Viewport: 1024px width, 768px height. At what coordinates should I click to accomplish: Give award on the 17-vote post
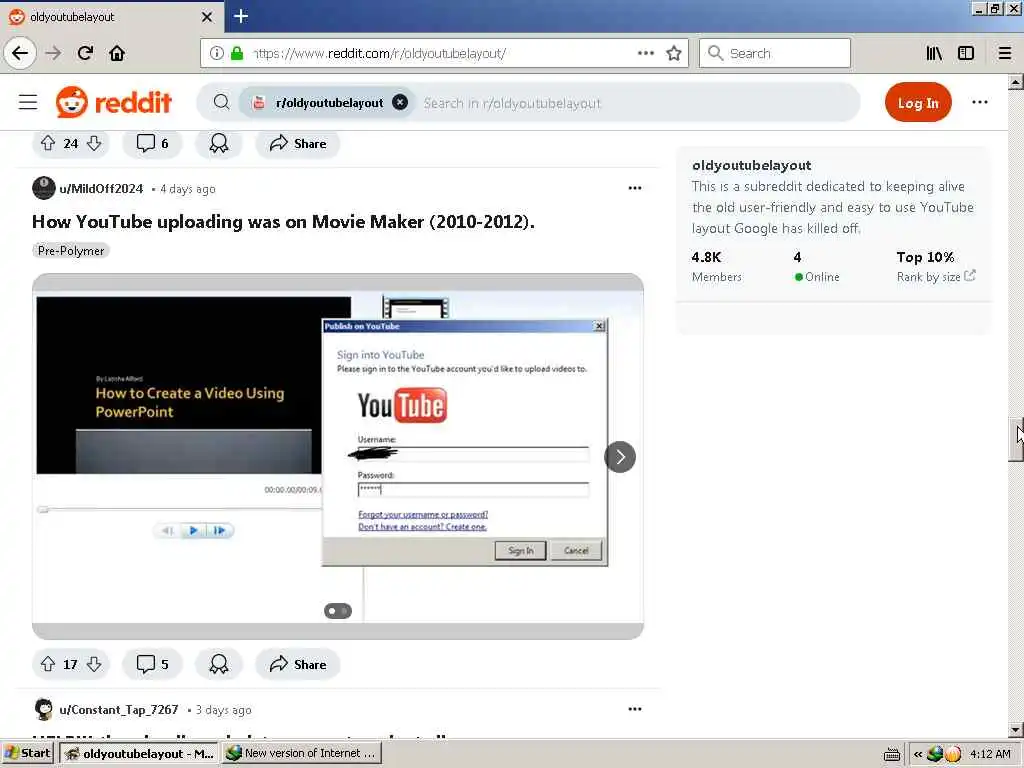click(219, 664)
